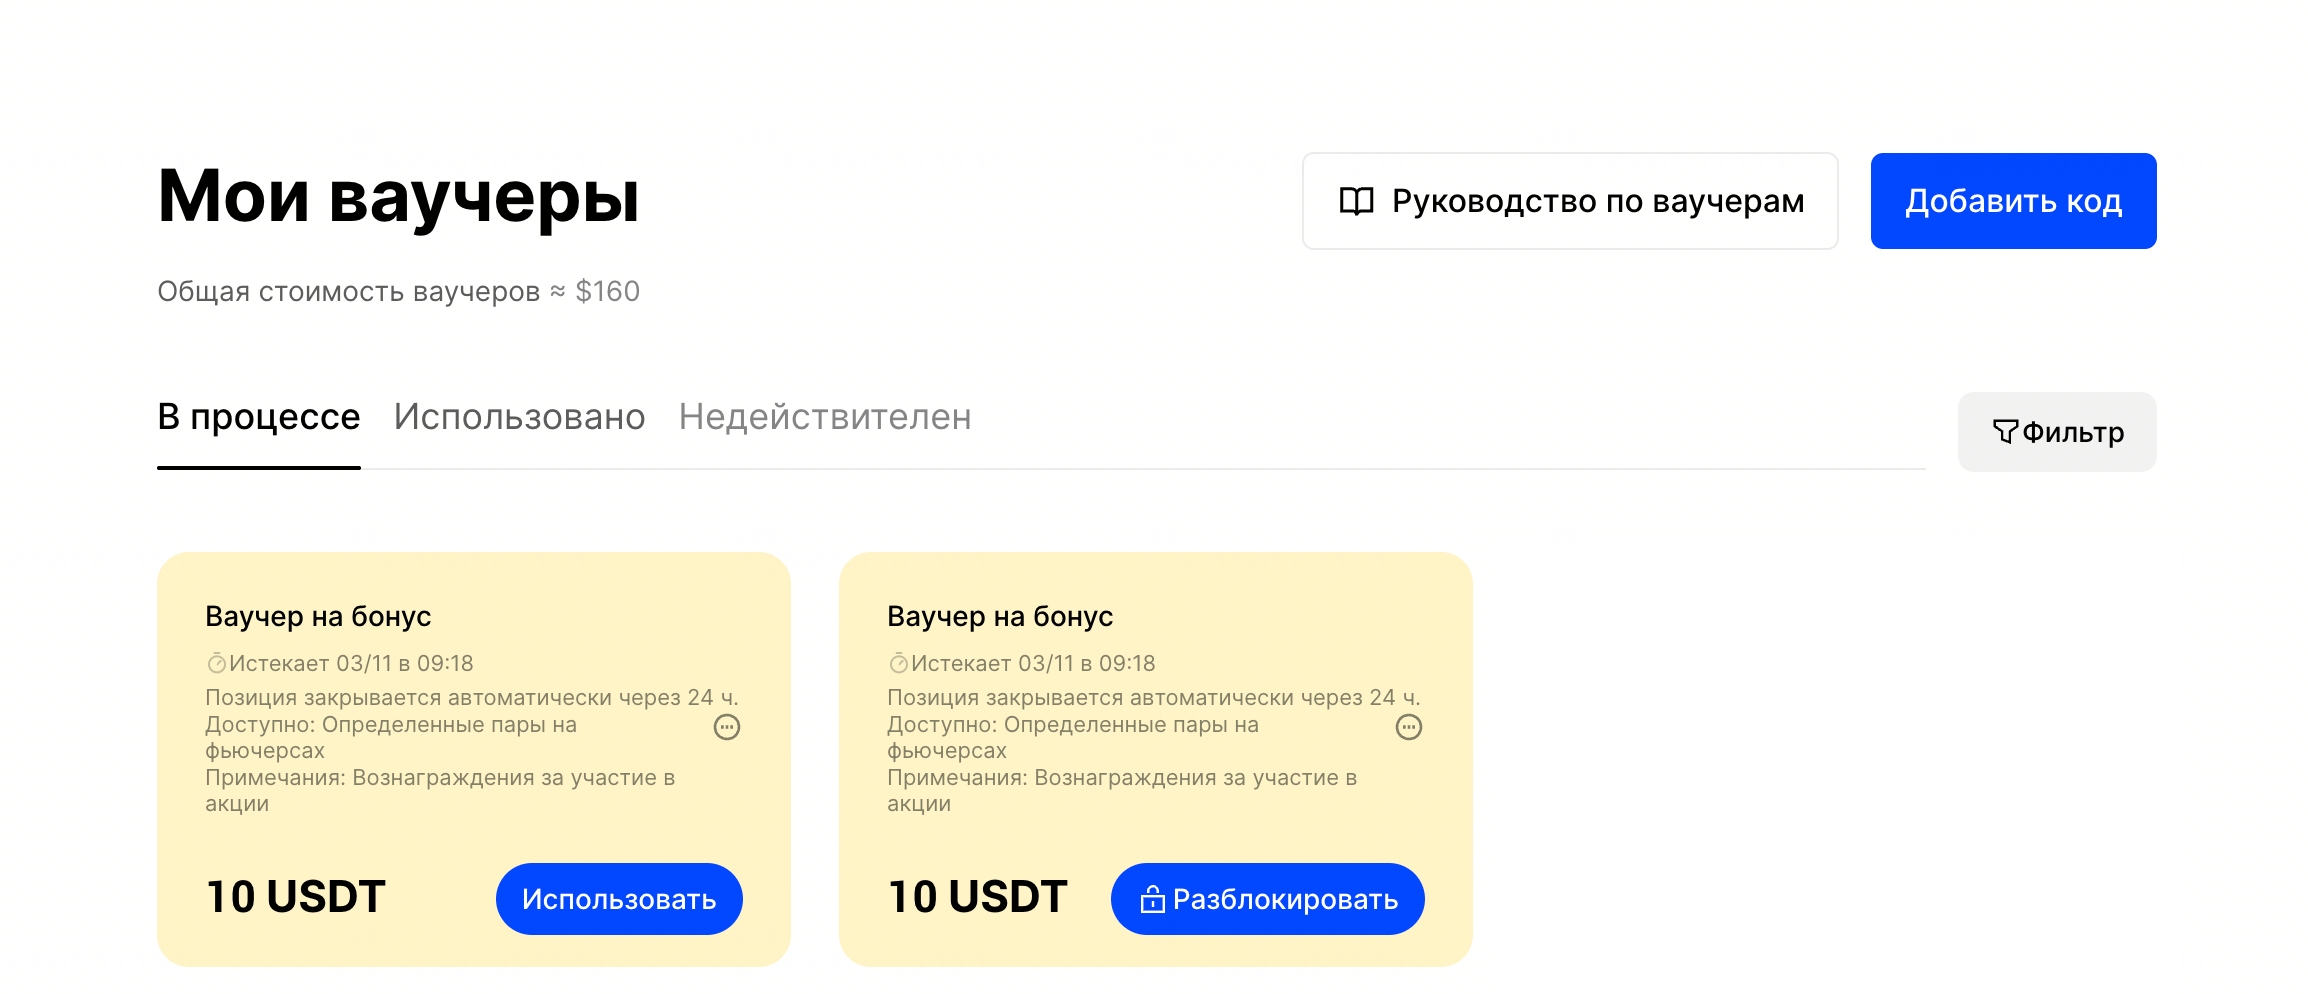
Task: Select the Недействителен tab
Action: pos(825,417)
